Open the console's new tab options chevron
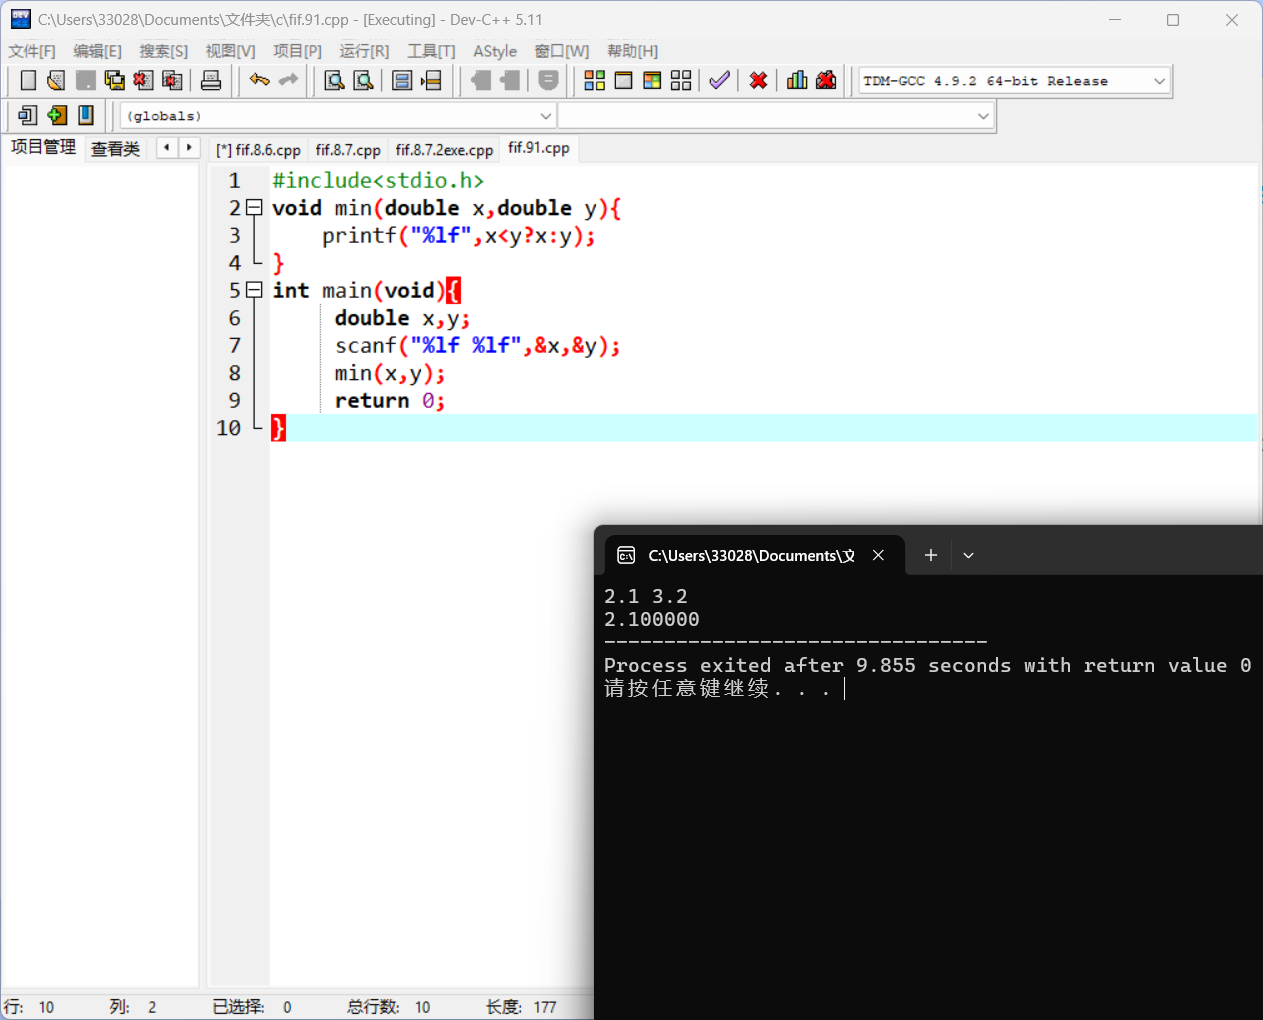Image resolution: width=1263 pixels, height=1020 pixels. click(x=968, y=555)
